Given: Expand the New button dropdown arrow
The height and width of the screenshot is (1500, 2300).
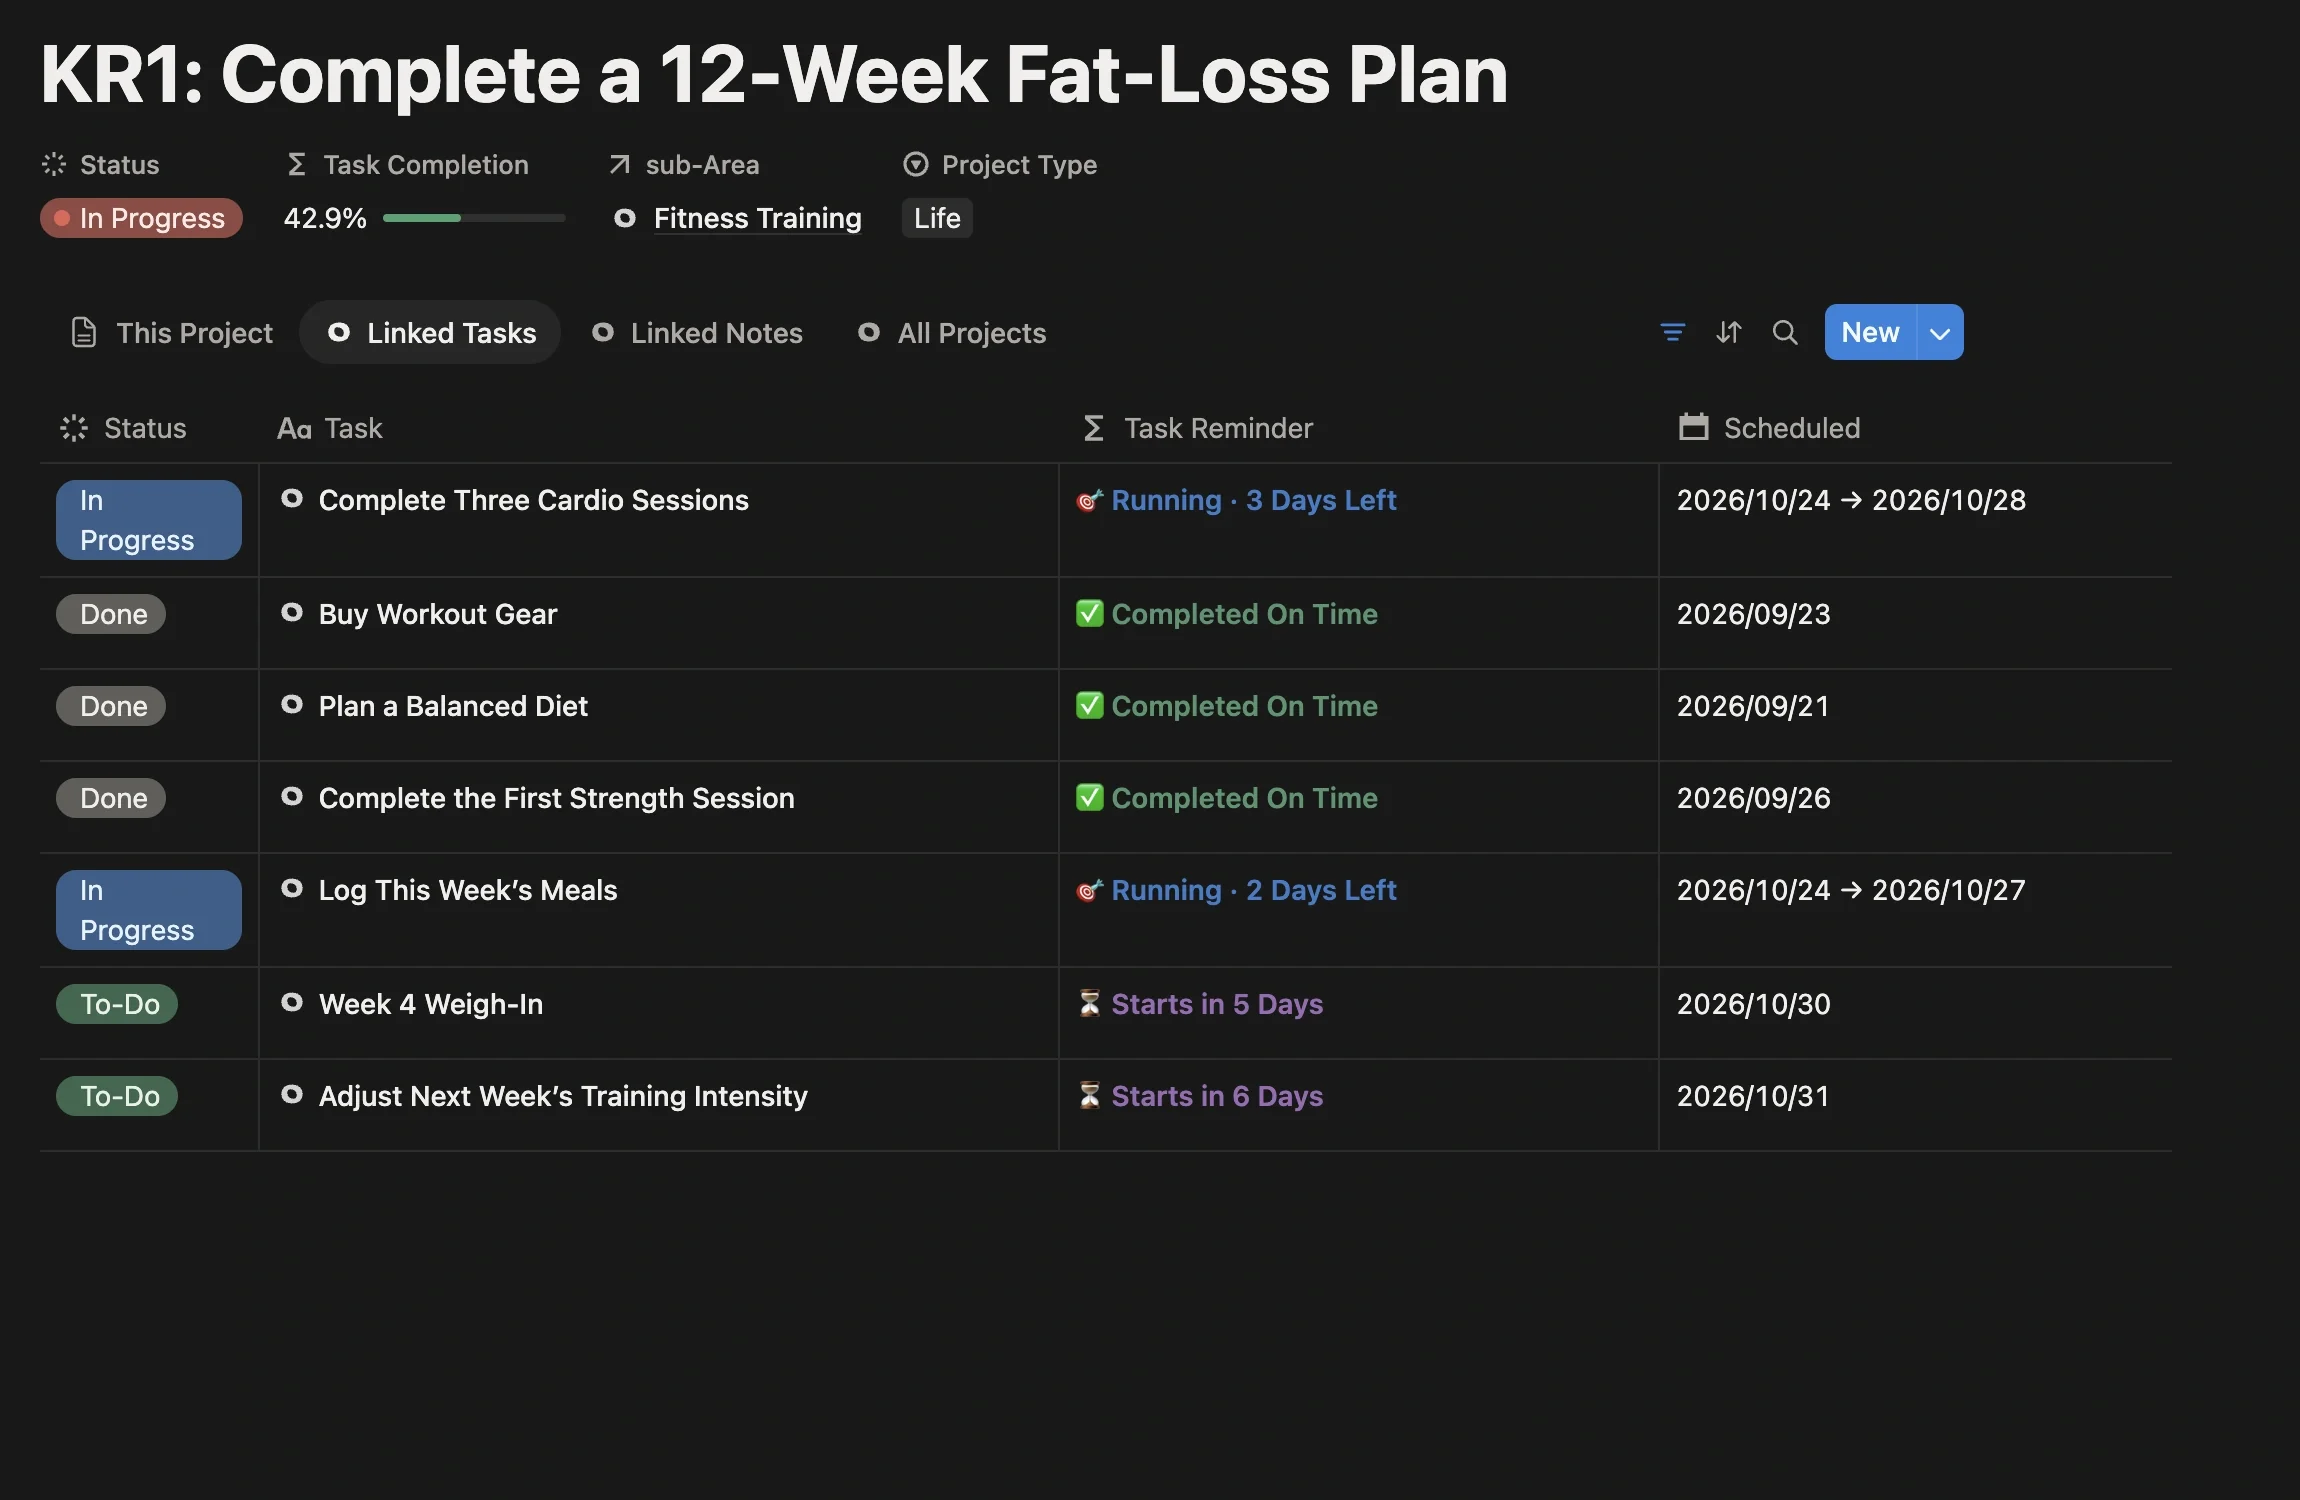Looking at the screenshot, I should tap(1940, 332).
